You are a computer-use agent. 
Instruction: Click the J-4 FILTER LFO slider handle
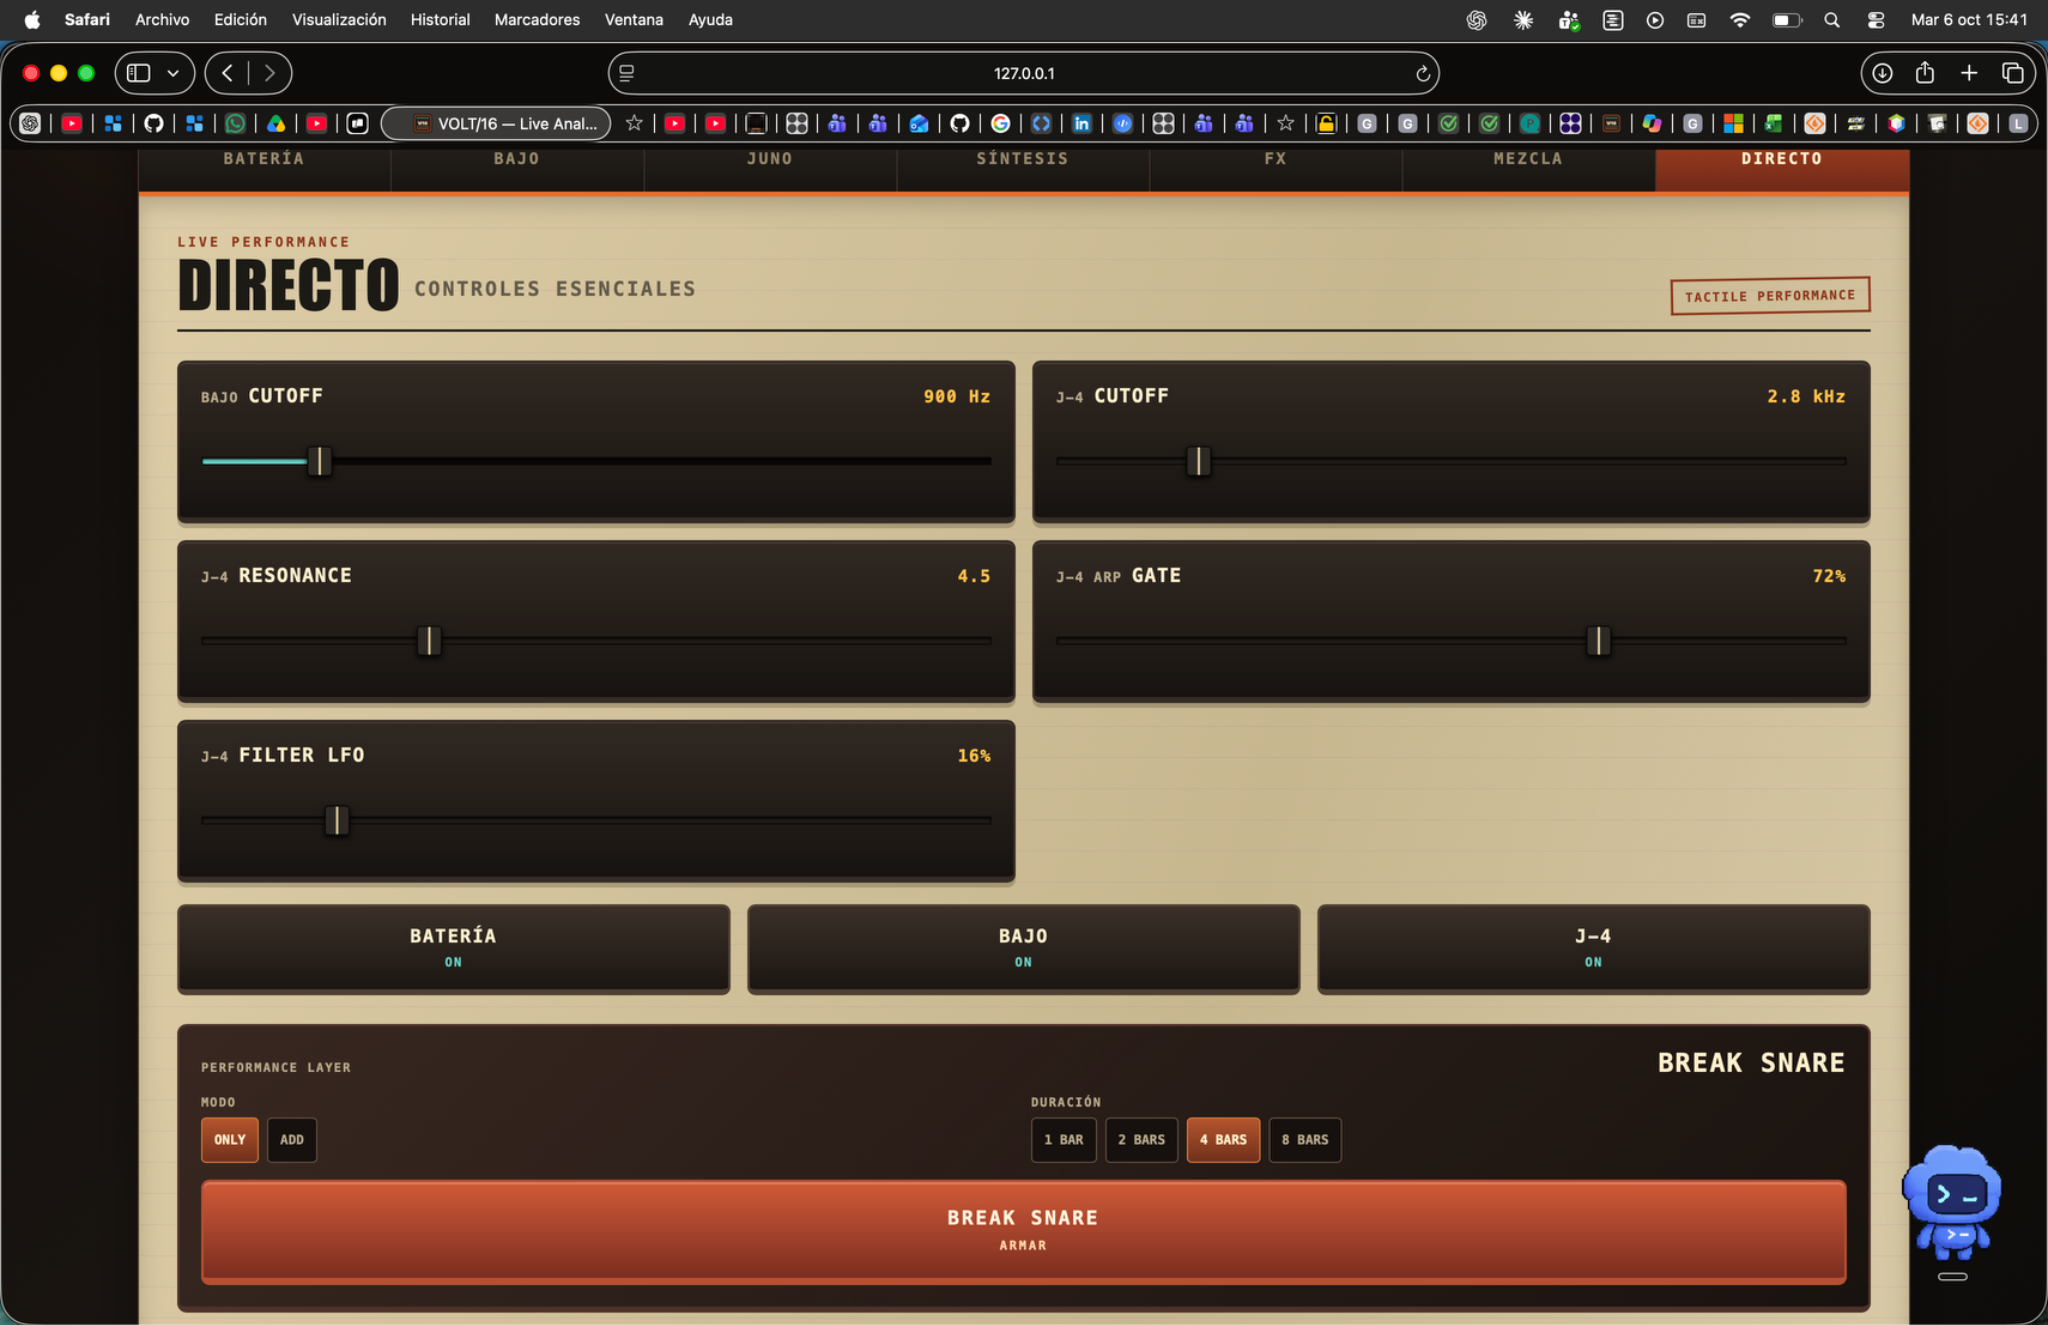[x=337, y=820]
